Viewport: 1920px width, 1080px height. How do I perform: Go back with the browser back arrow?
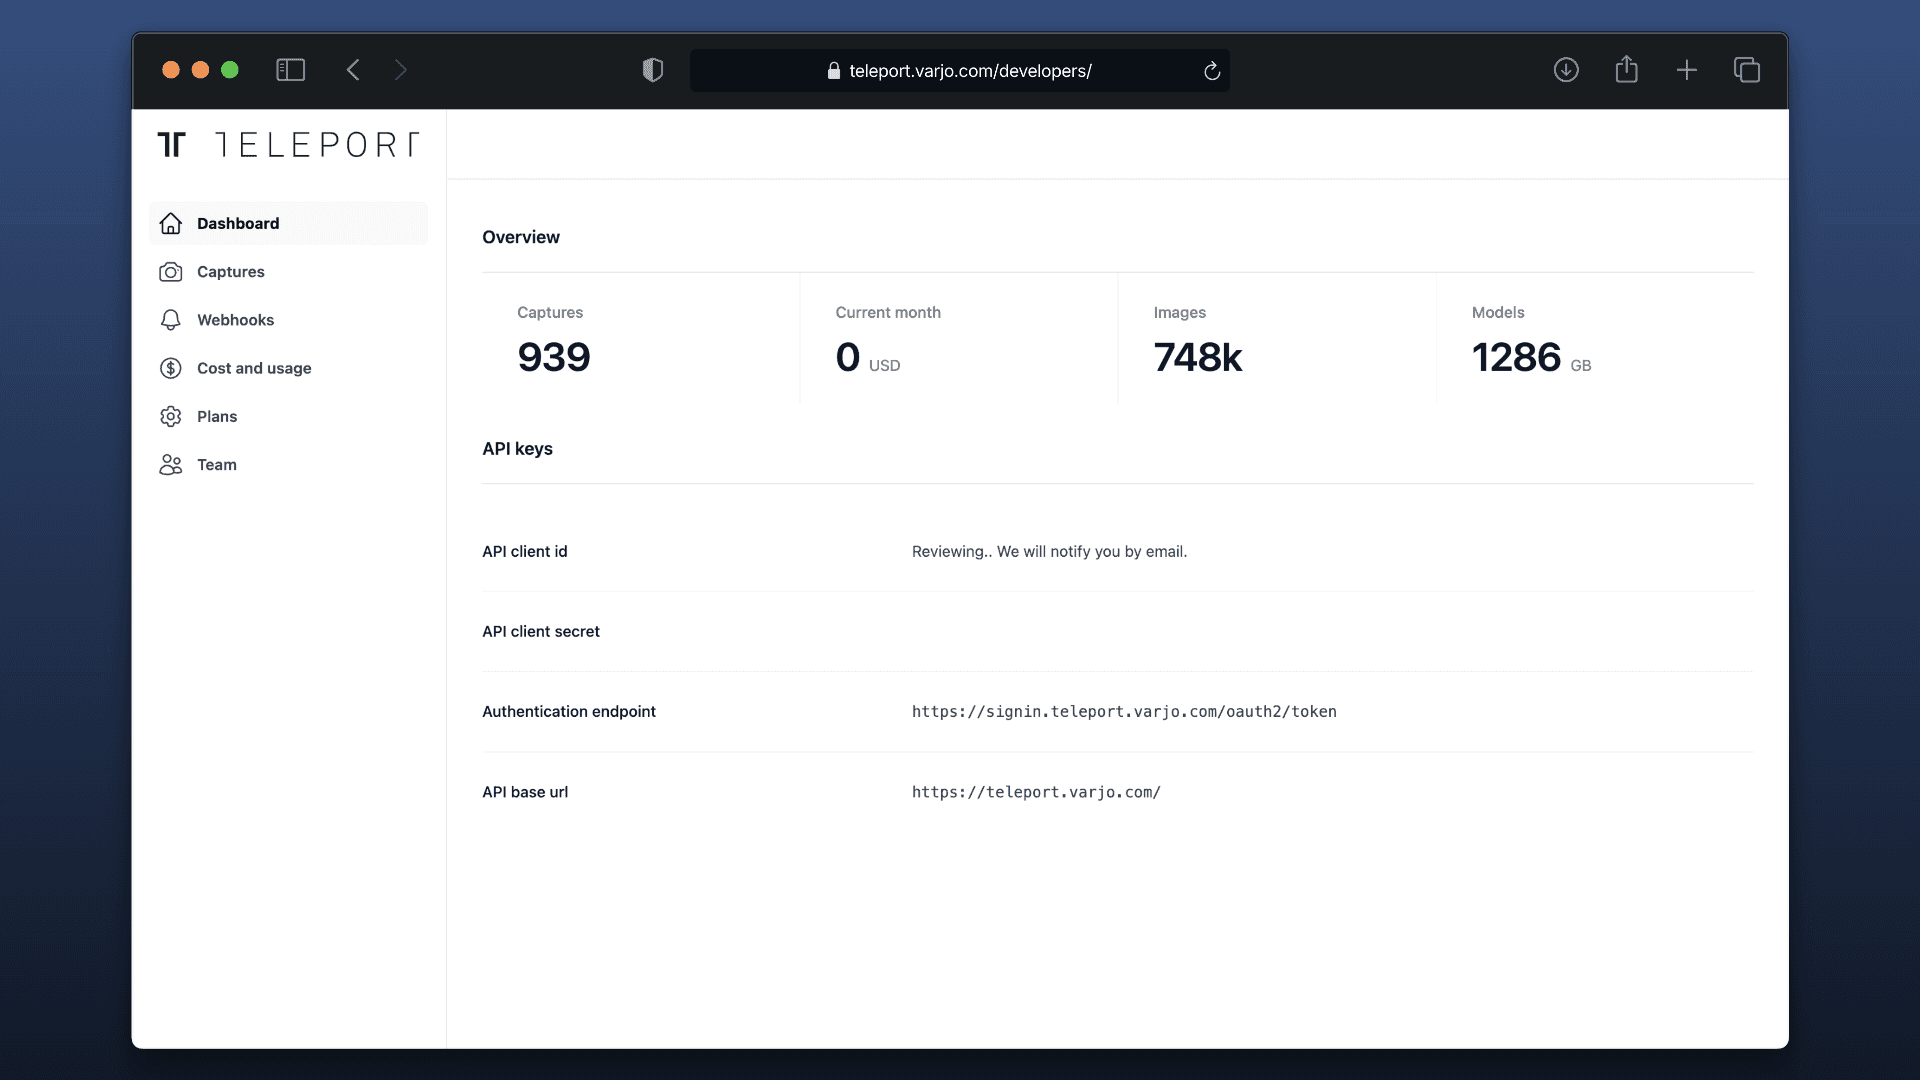pyautogui.click(x=353, y=70)
